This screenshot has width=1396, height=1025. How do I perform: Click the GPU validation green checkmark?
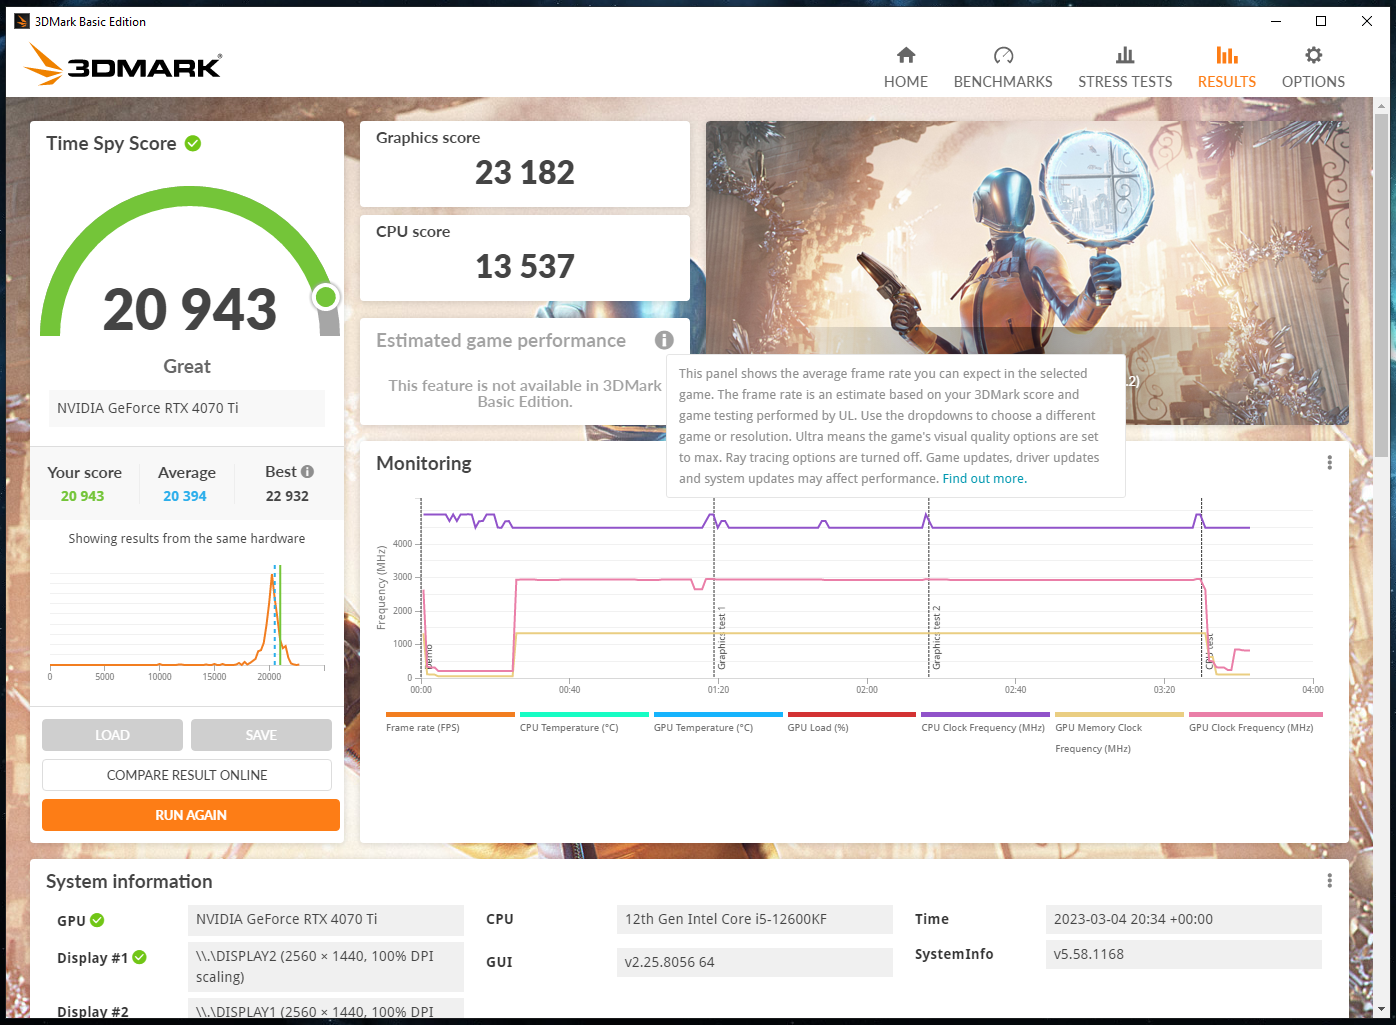click(97, 921)
